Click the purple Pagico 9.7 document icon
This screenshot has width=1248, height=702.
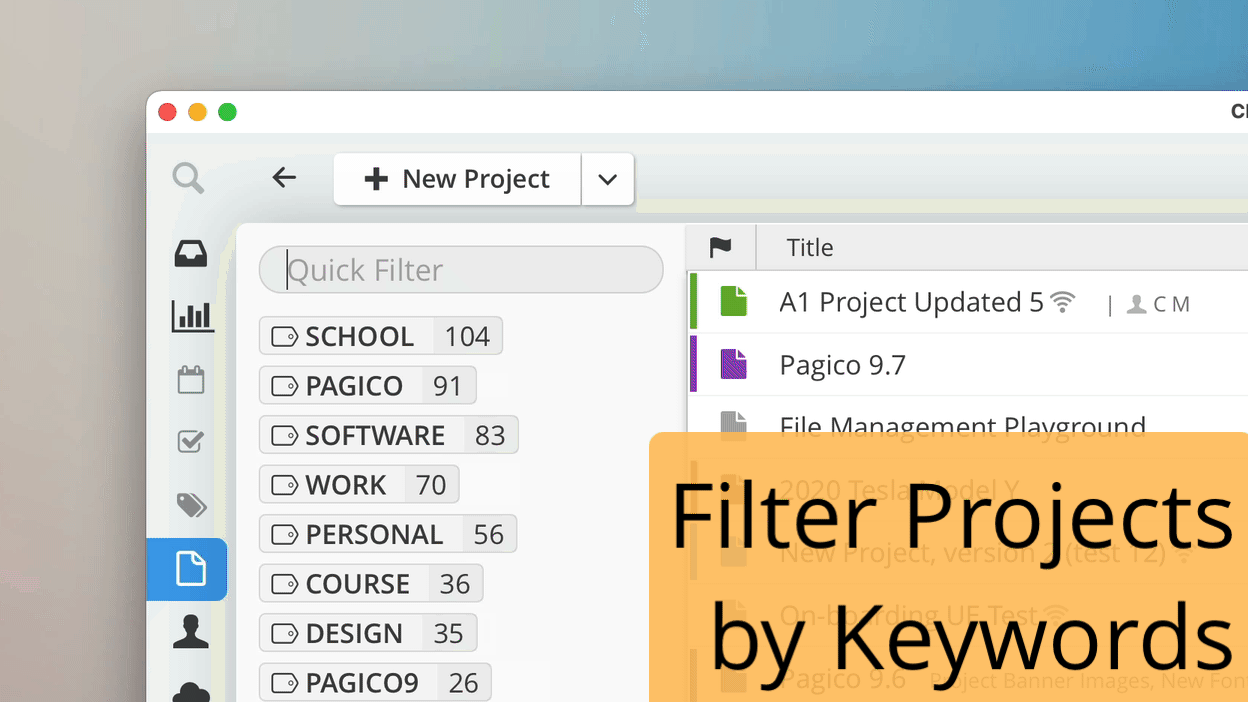[x=734, y=364]
